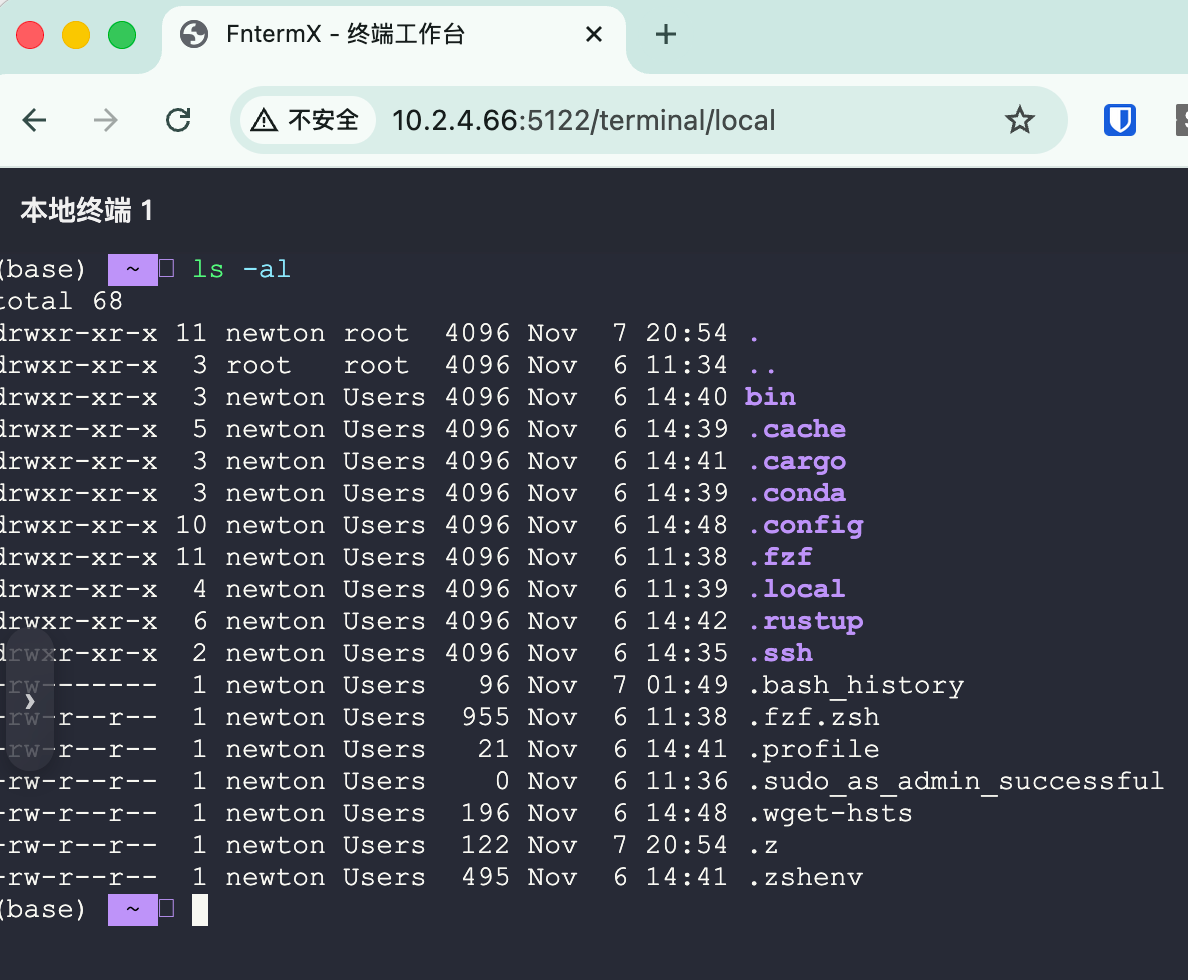The image size is (1188, 980).
Task: Select the .cargo directory name
Action: click(x=798, y=461)
